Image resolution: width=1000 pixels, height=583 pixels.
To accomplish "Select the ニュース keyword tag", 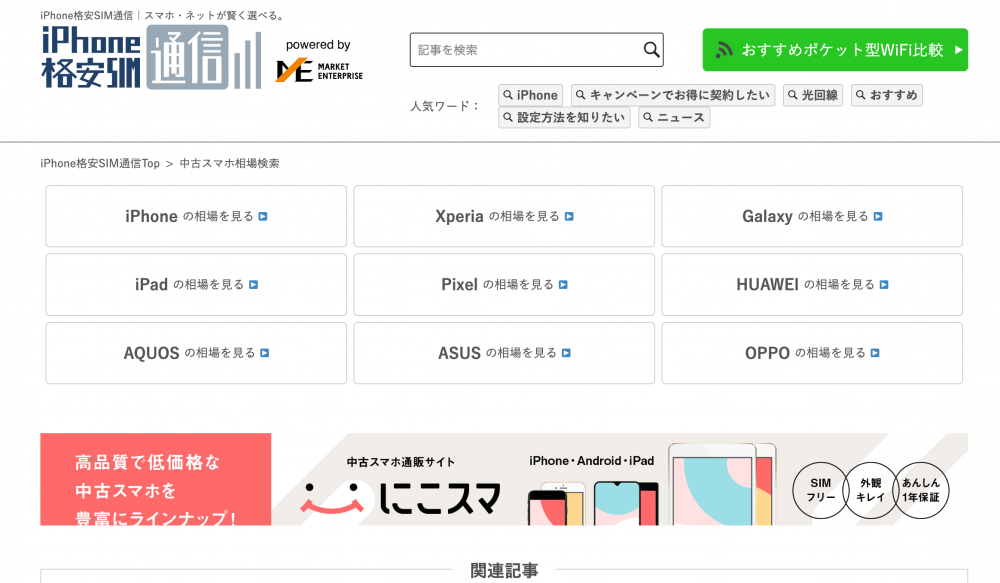I will (674, 117).
